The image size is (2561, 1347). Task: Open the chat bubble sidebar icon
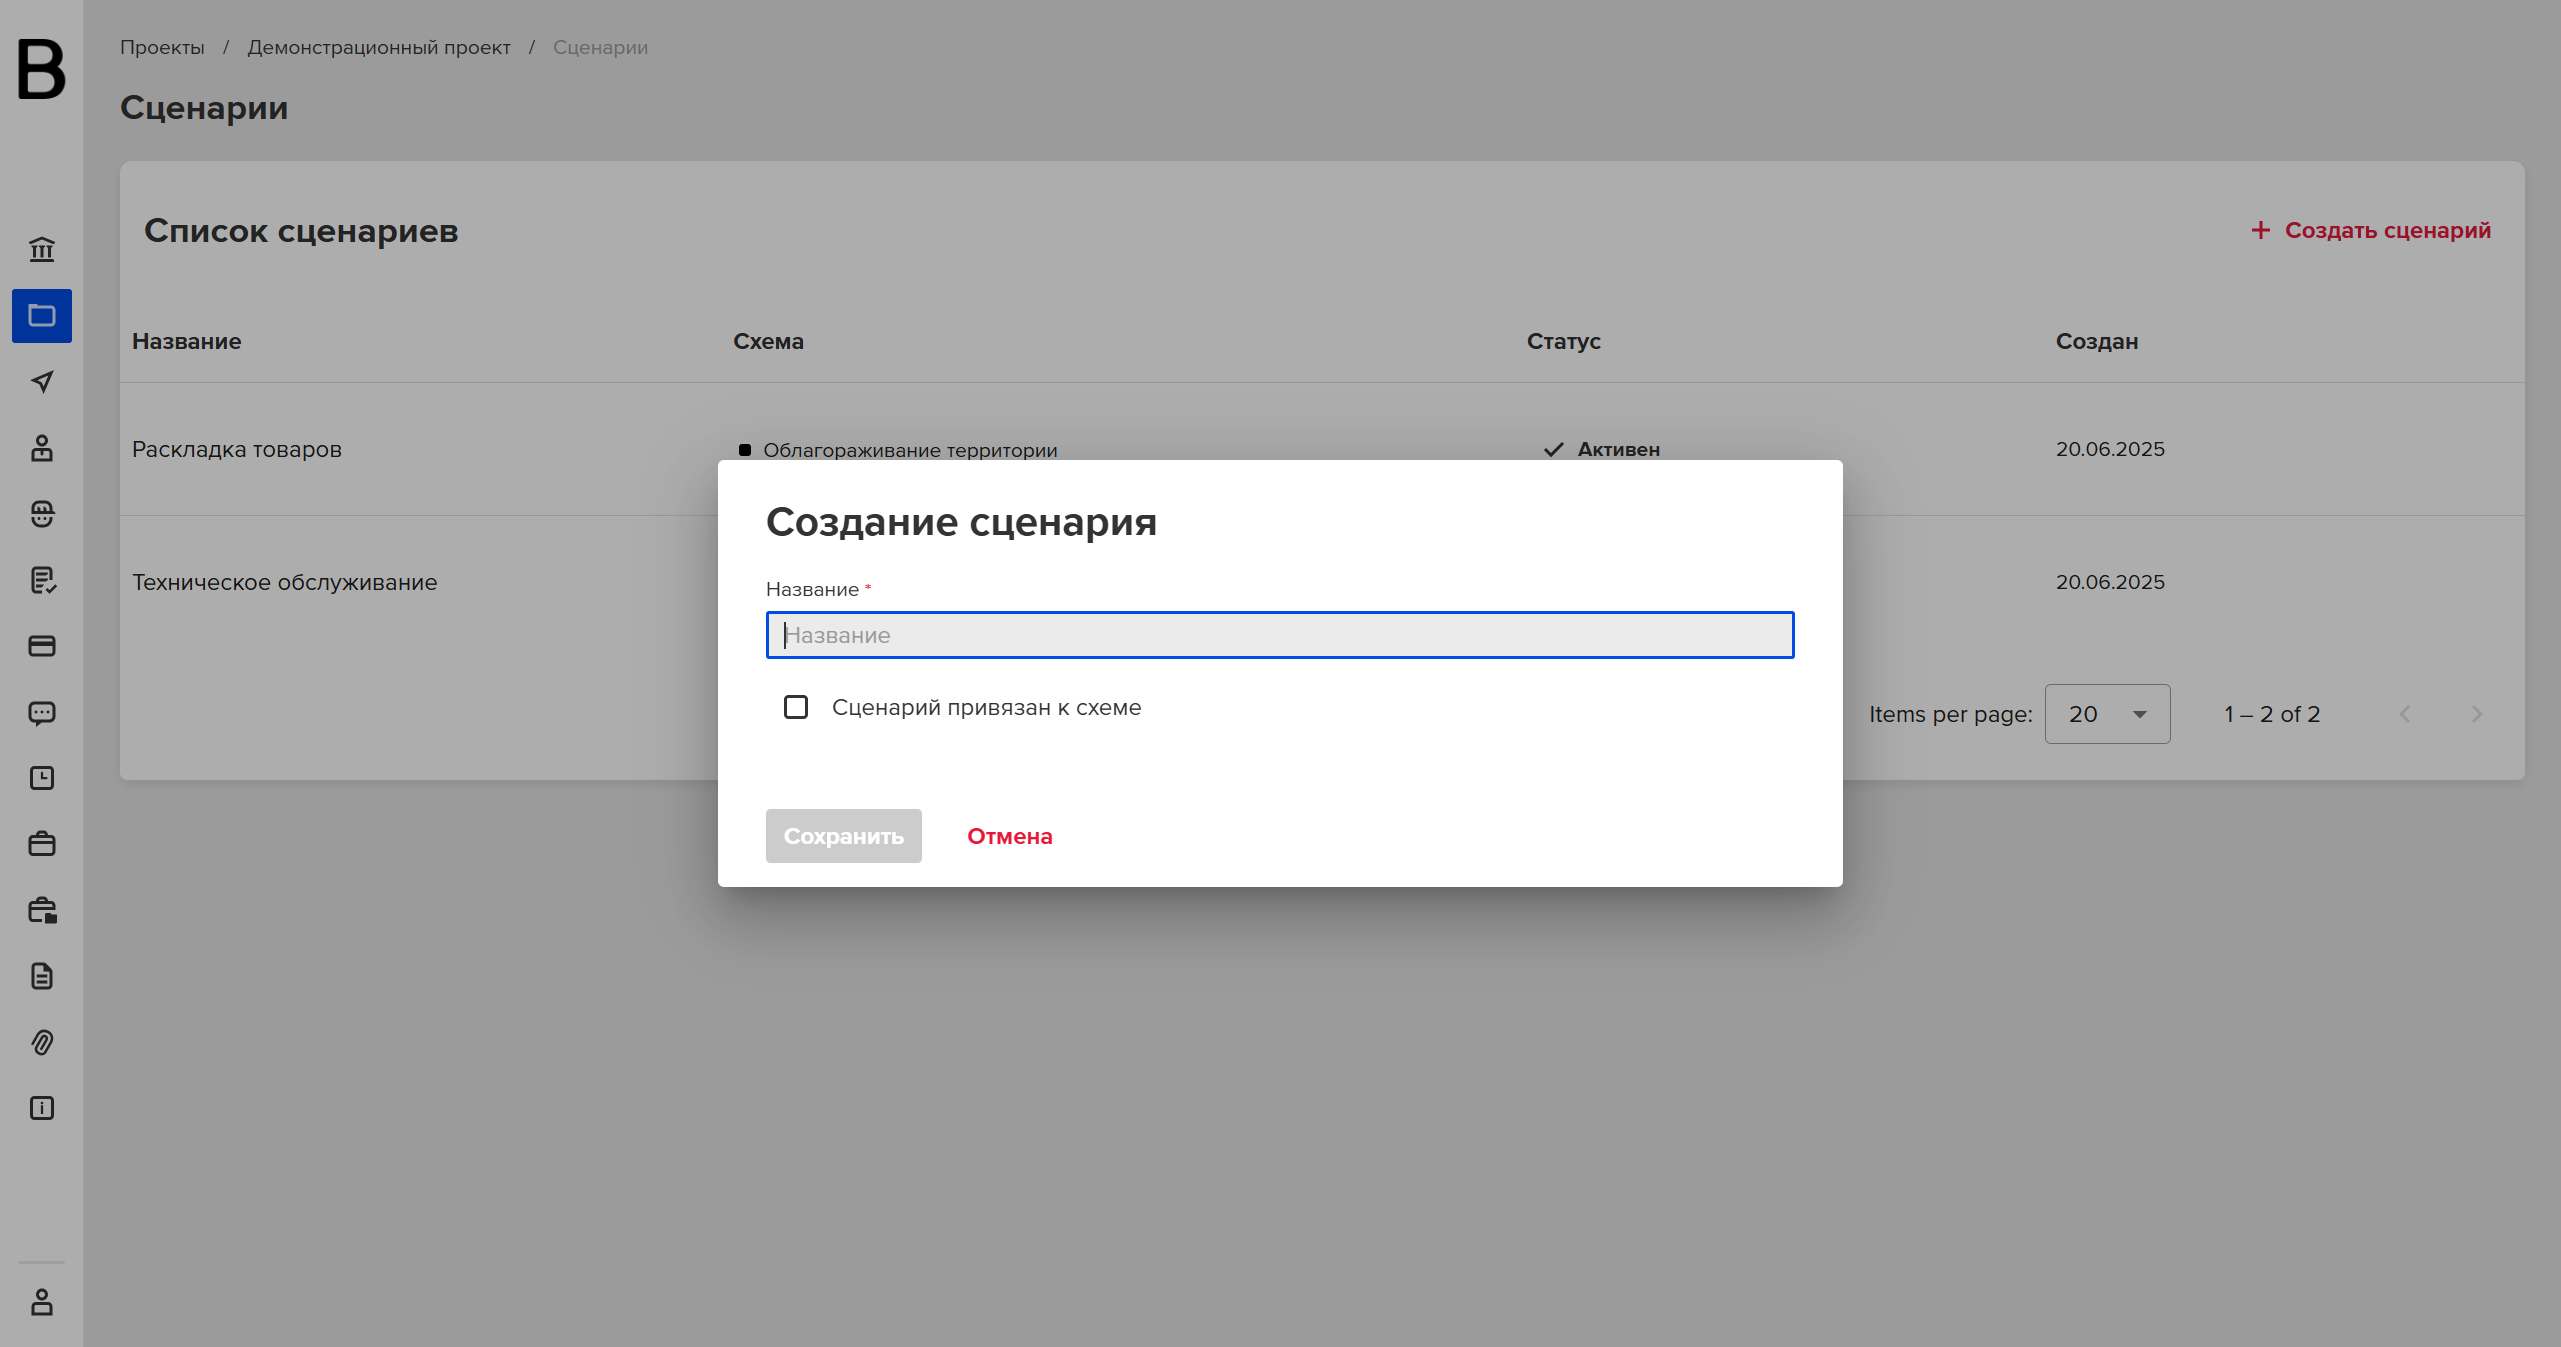click(42, 713)
